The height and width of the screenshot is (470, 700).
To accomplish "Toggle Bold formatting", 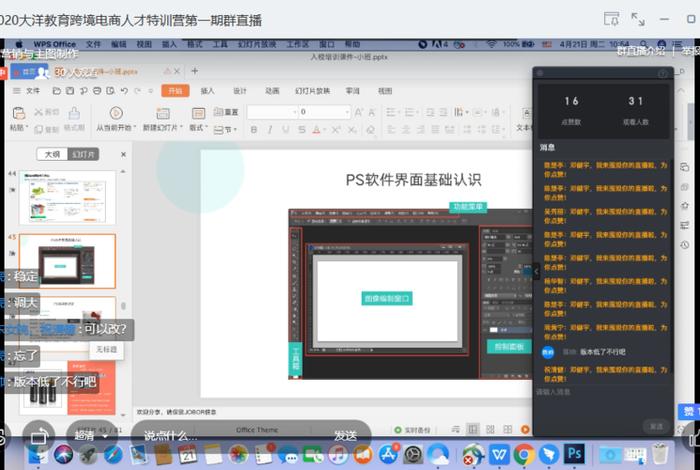I will (x=254, y=130).
